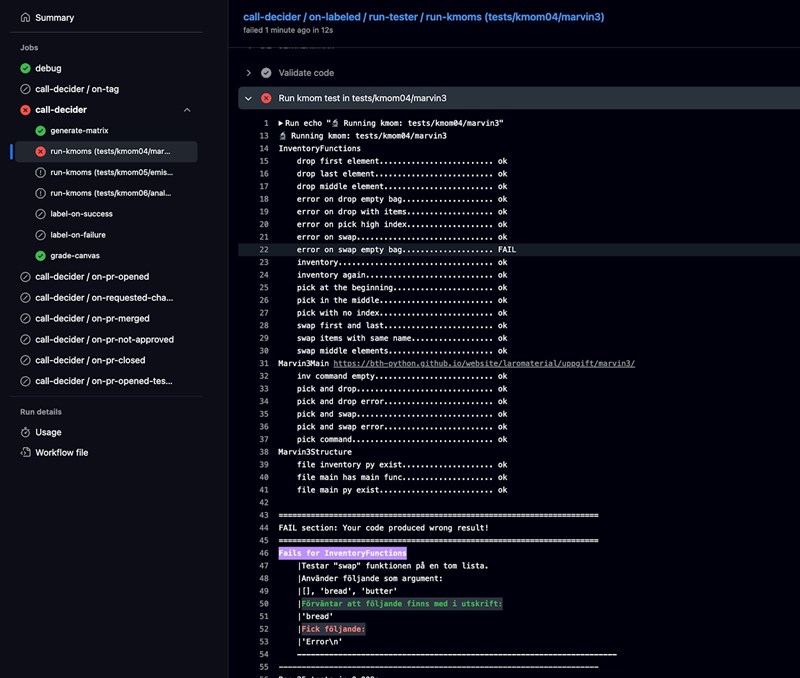Click green check icon beside debug job
The image size is (800, 678).
(26, 68)
